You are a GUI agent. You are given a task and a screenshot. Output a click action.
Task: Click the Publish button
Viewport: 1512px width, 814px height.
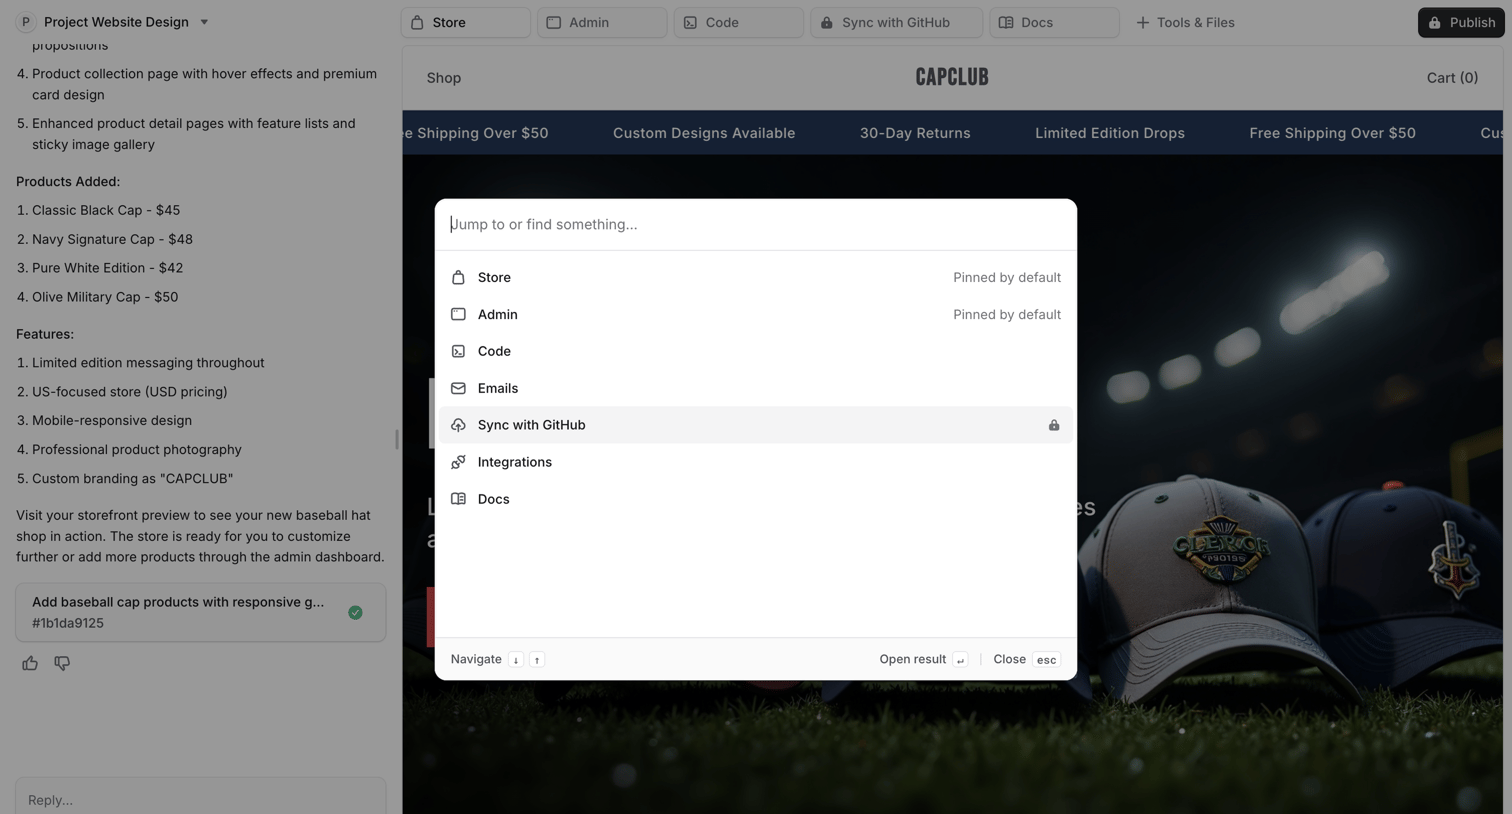pyautogui.click(x=1461, y=22)
